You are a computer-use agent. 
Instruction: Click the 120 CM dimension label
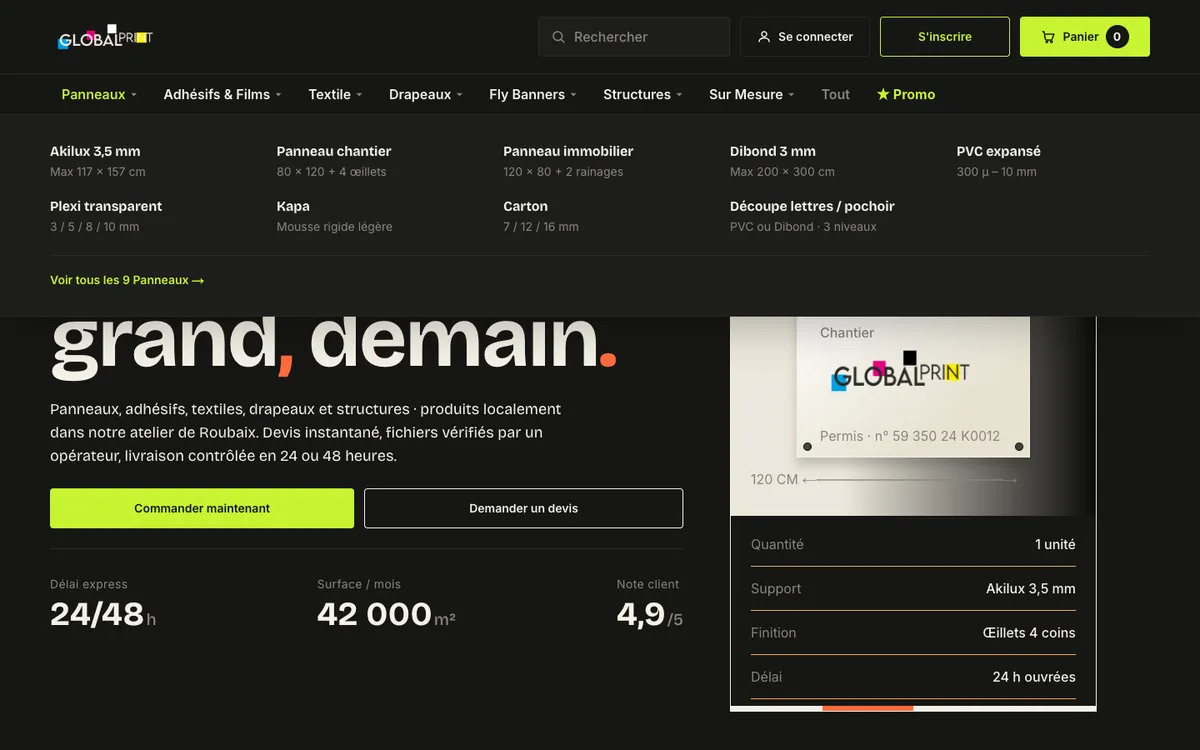[774, 480]
